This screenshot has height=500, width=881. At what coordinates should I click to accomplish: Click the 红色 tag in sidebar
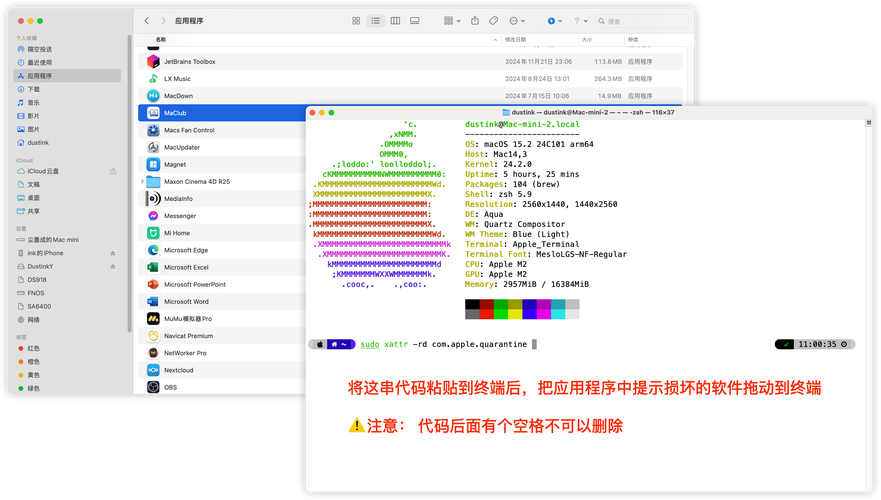pyautogui.click(x=34, y=348)
